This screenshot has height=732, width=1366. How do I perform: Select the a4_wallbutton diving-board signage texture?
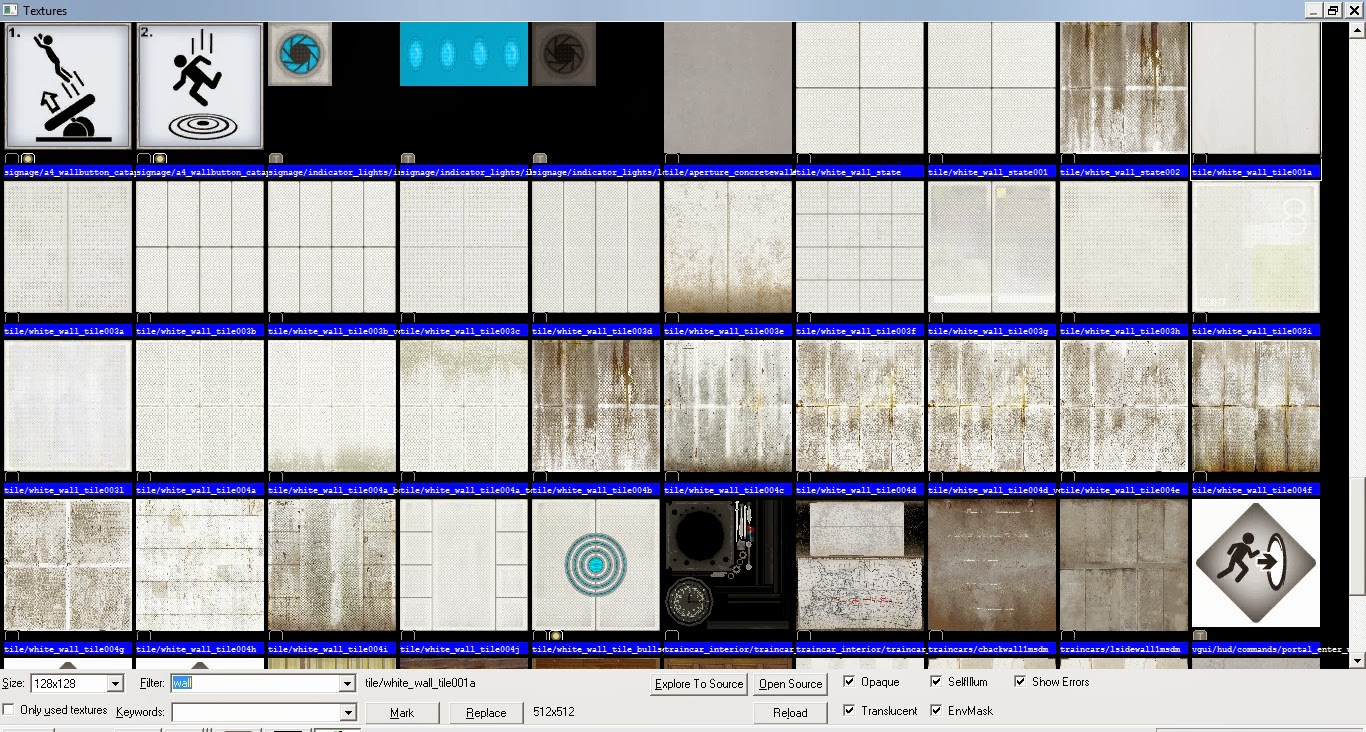click(x=67, y=85)
